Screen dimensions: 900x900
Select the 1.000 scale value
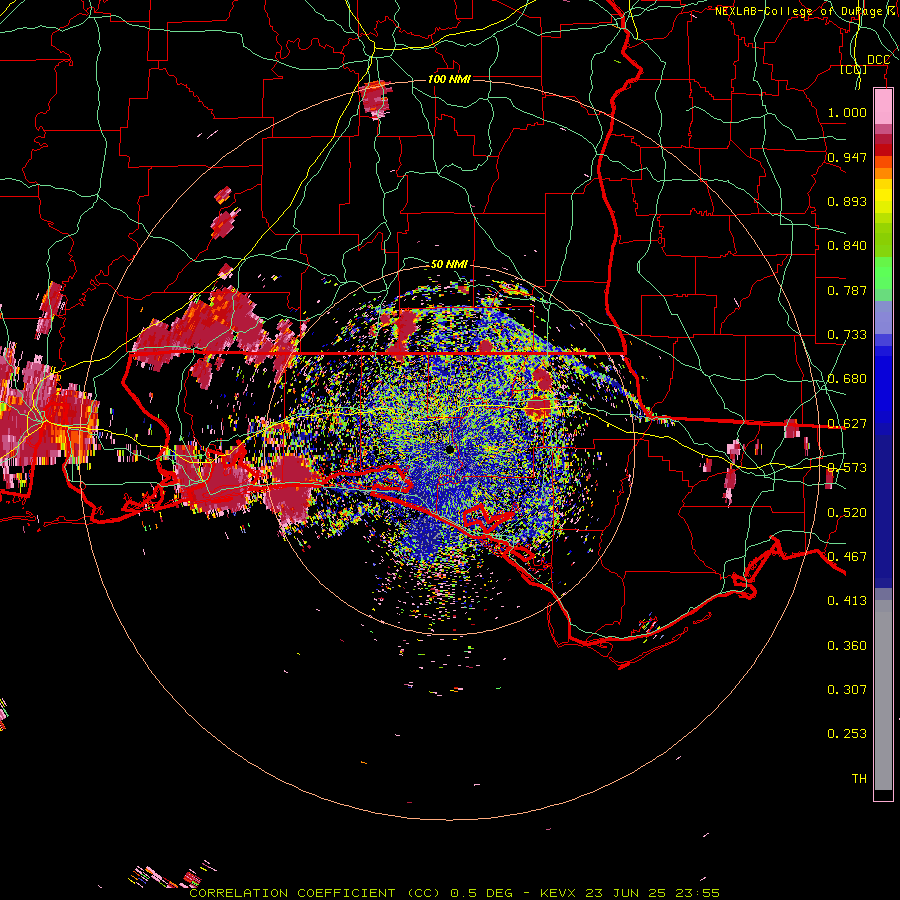[x=847, y=112]
